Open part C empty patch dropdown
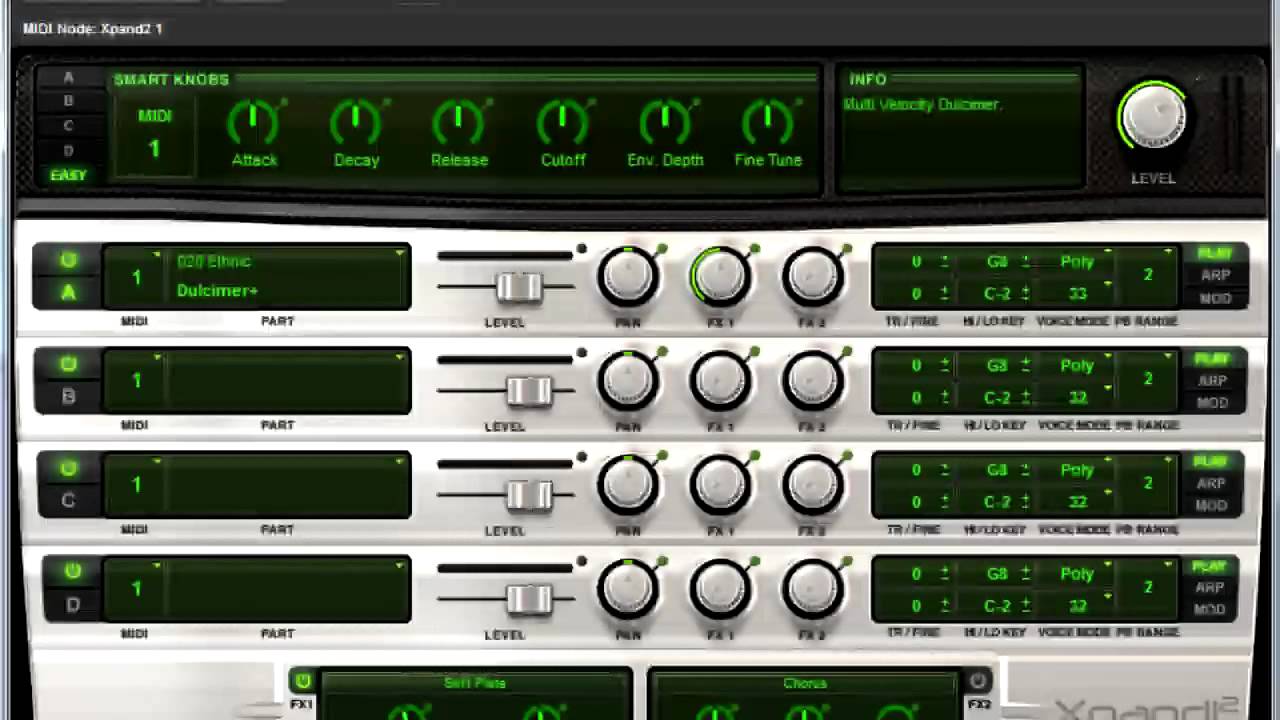The height and width of the screenshot is (720, 1280). 290,485
